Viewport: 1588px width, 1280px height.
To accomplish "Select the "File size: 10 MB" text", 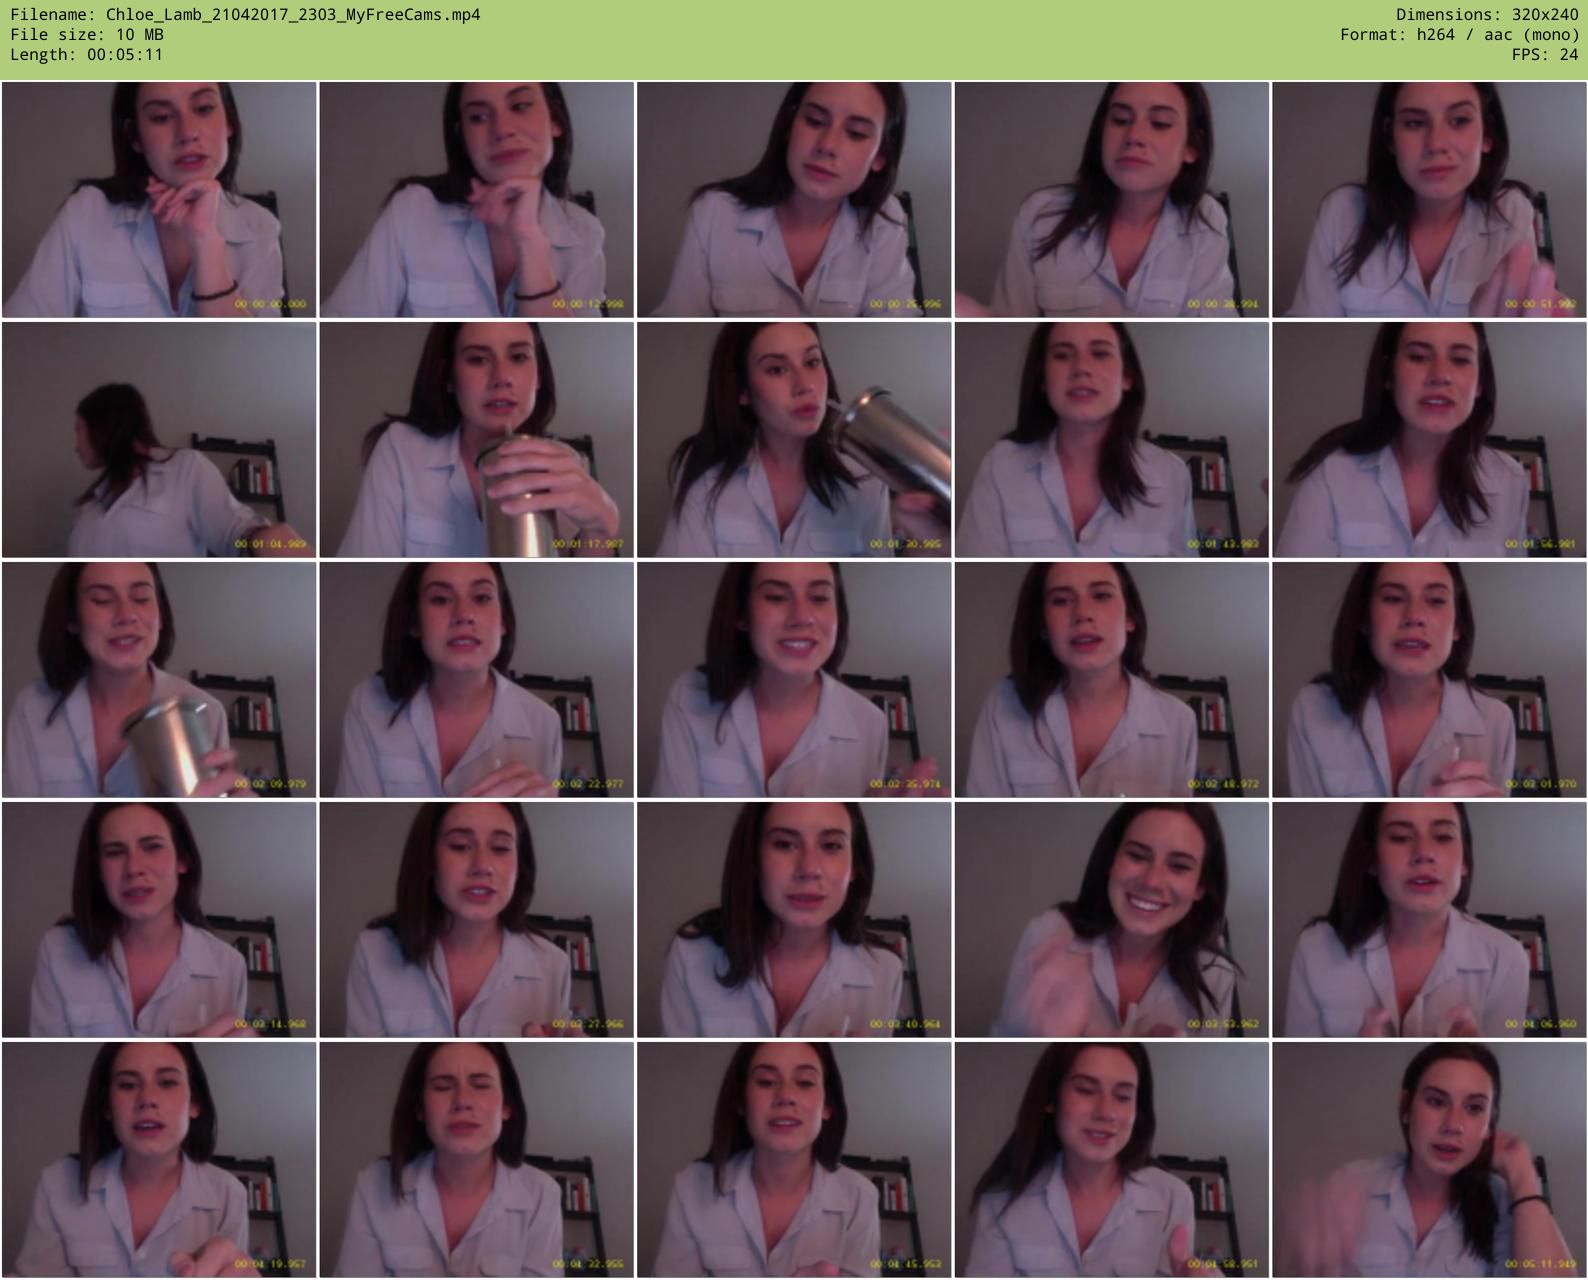I will click(x=87, y=35).
